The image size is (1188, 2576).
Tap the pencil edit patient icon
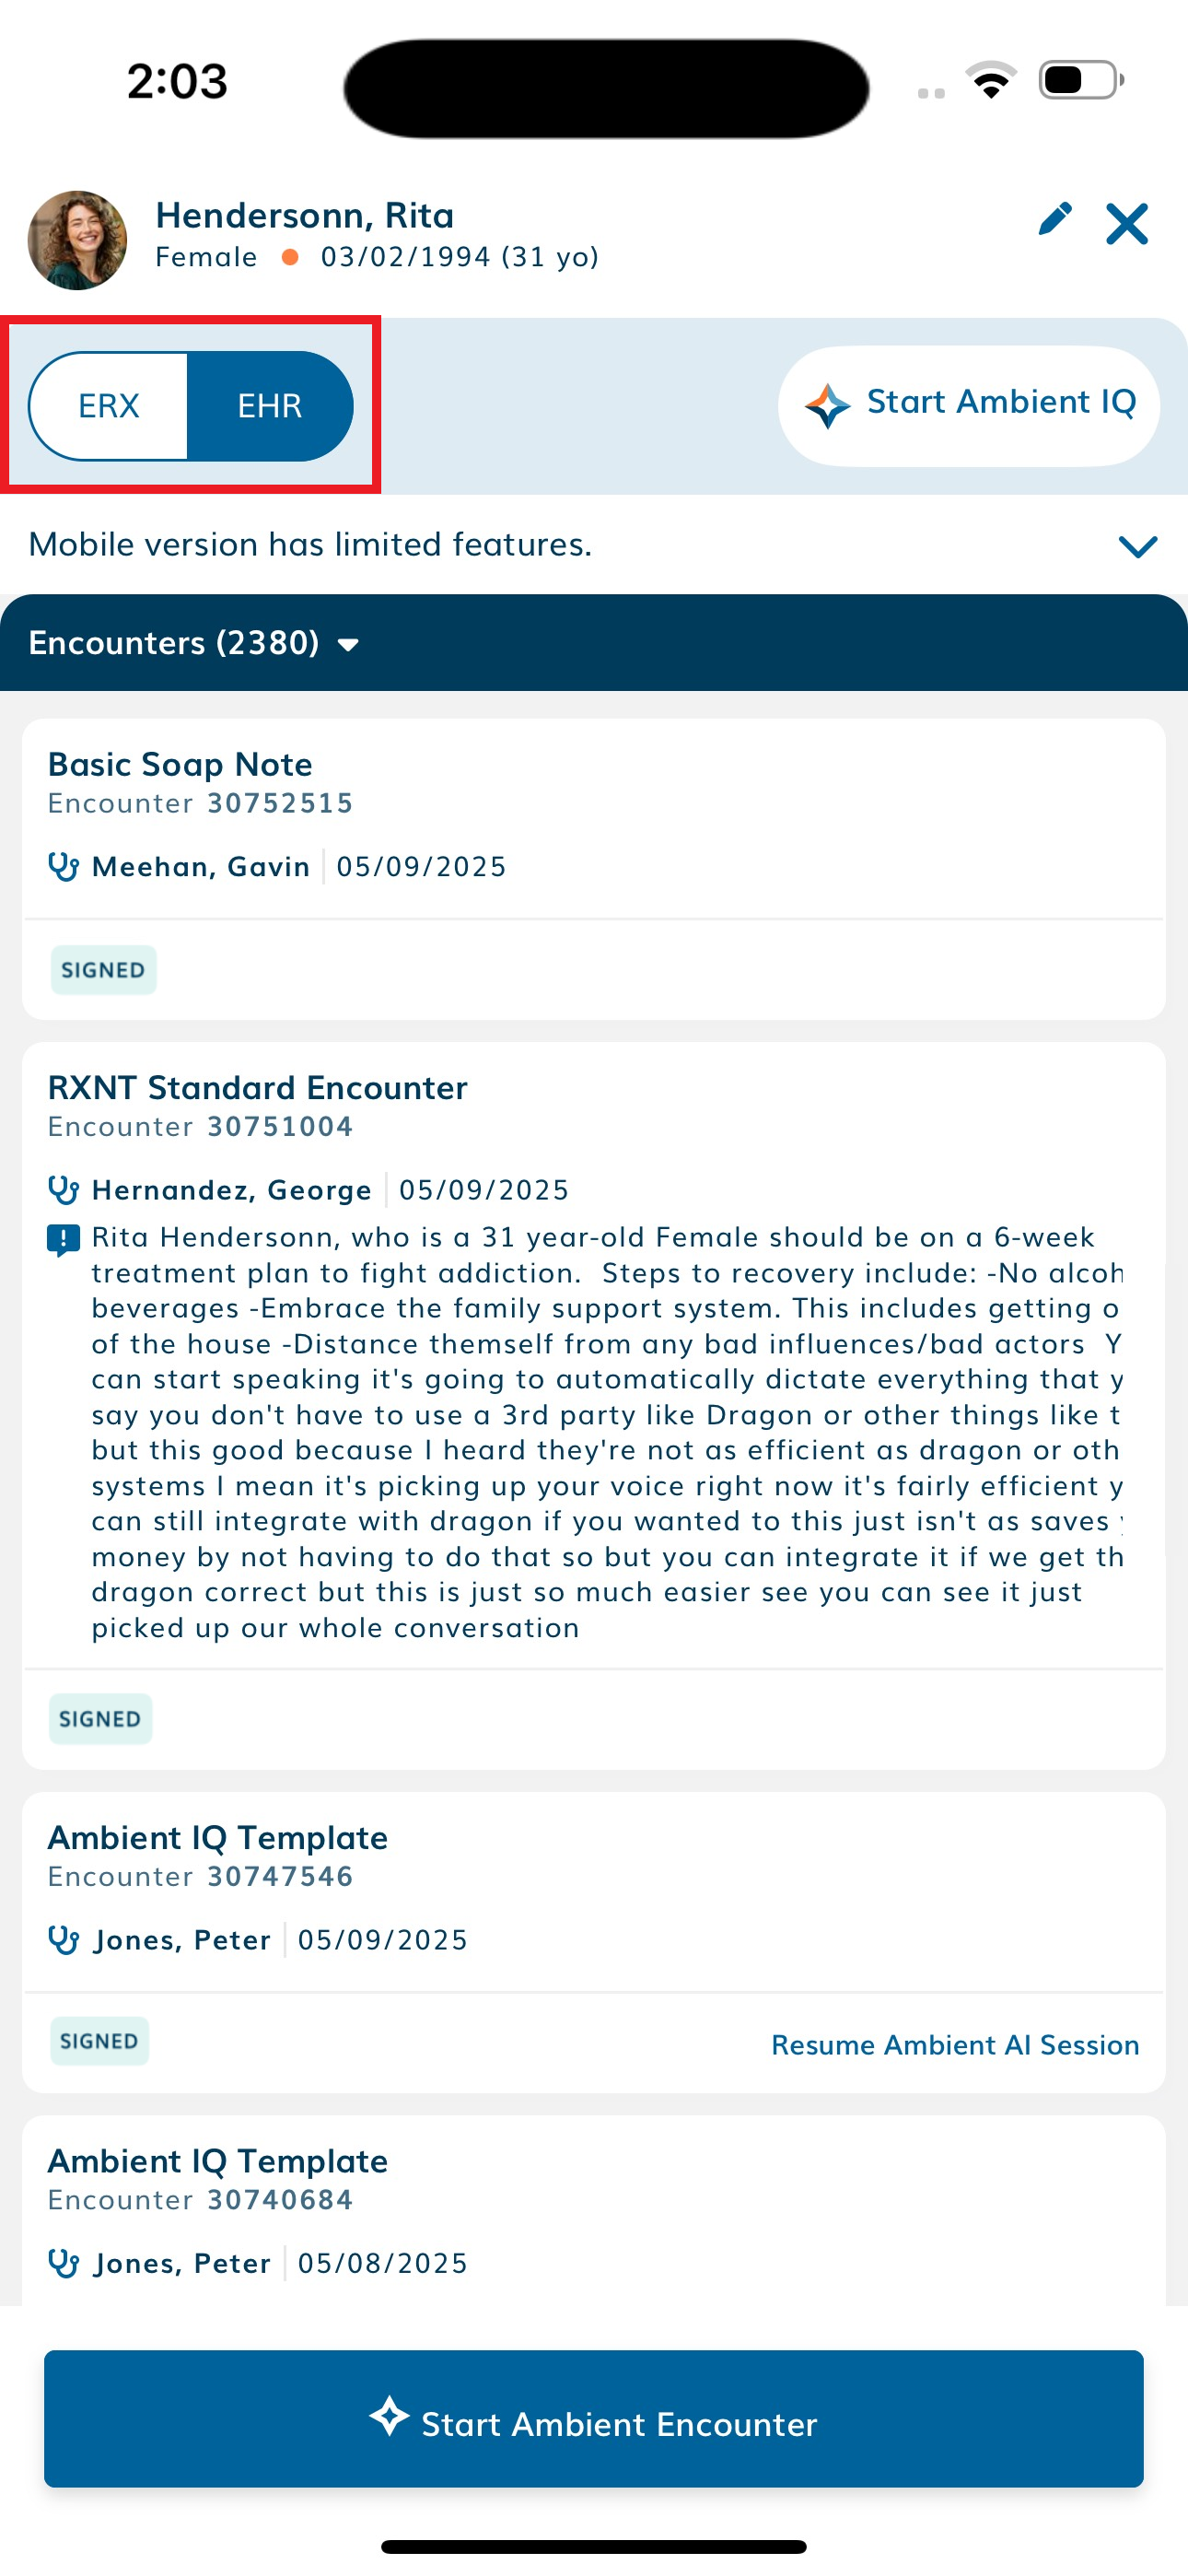pyautogui.click(x=1055, y=219)
